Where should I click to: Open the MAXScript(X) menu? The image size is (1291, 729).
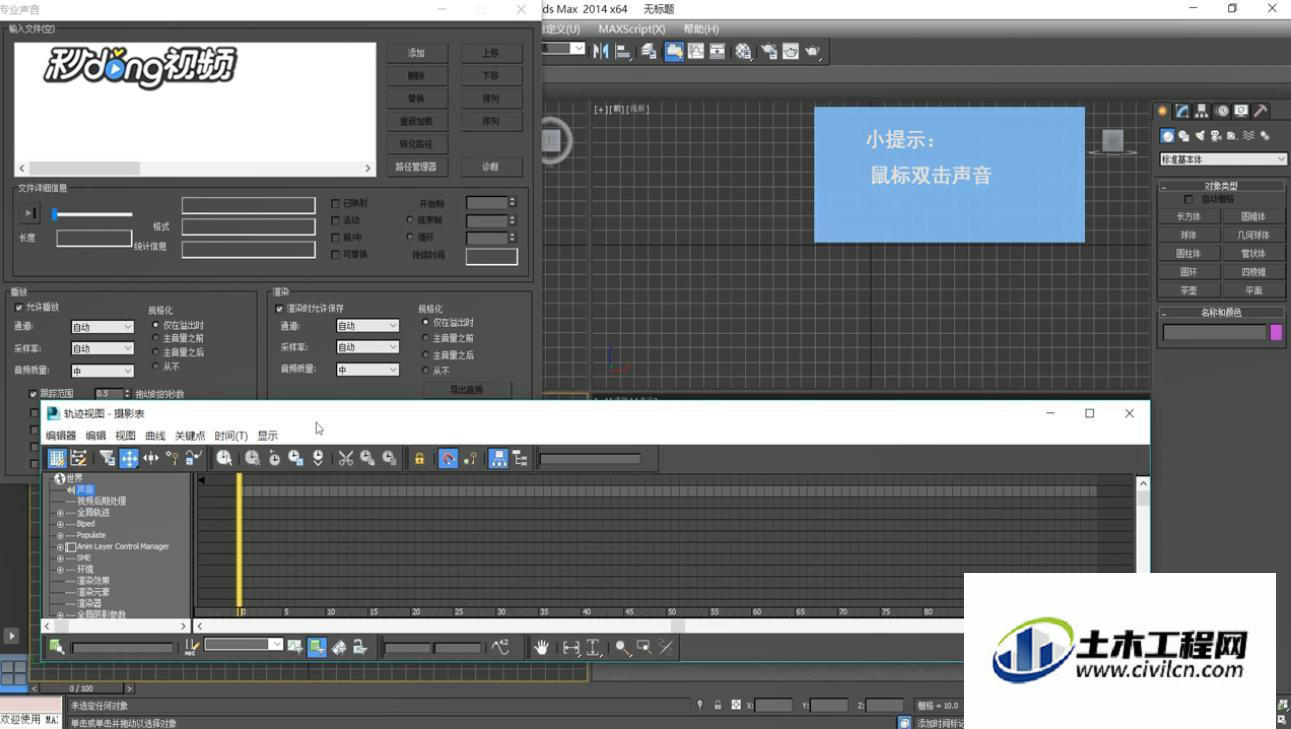pyautogui.click(x=631, y=29)
